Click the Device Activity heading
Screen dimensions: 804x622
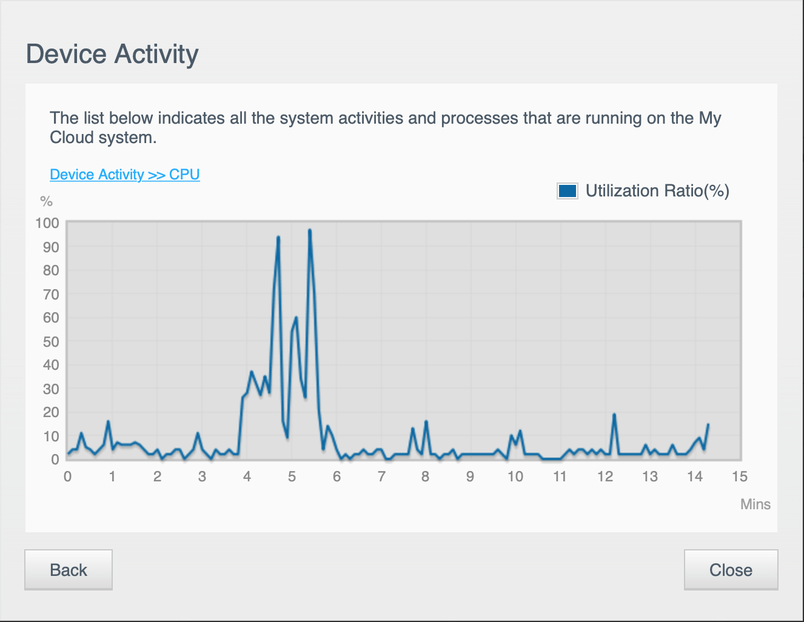[112, 54]
